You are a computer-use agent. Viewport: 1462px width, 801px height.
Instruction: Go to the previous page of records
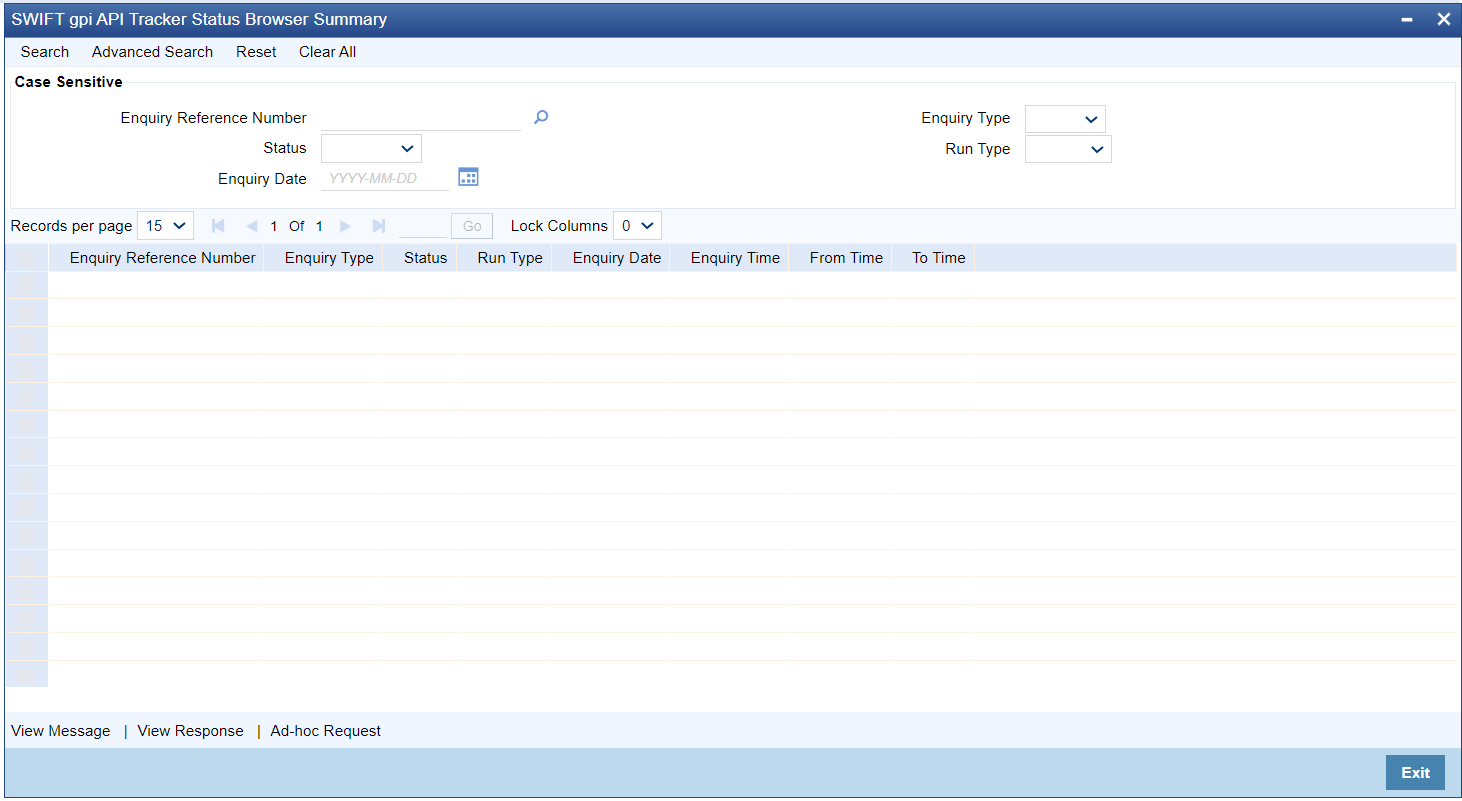[x=251, y=226]
